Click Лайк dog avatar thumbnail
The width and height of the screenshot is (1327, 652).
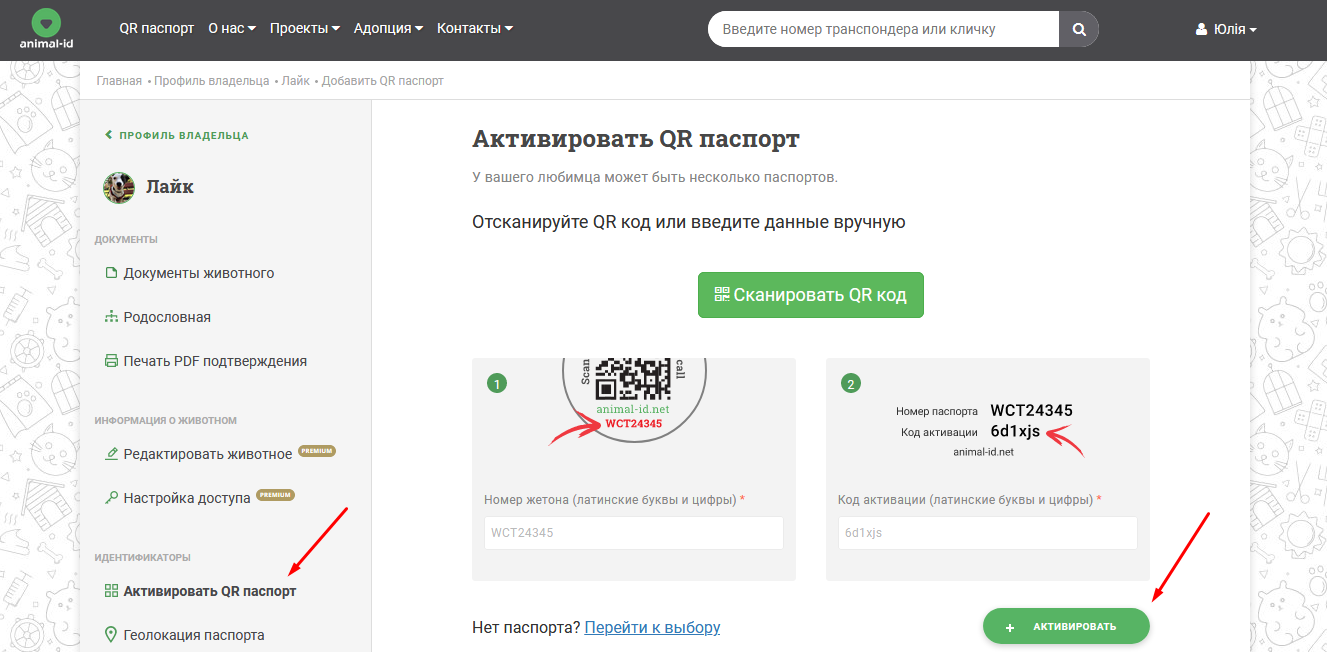(119, 187)
